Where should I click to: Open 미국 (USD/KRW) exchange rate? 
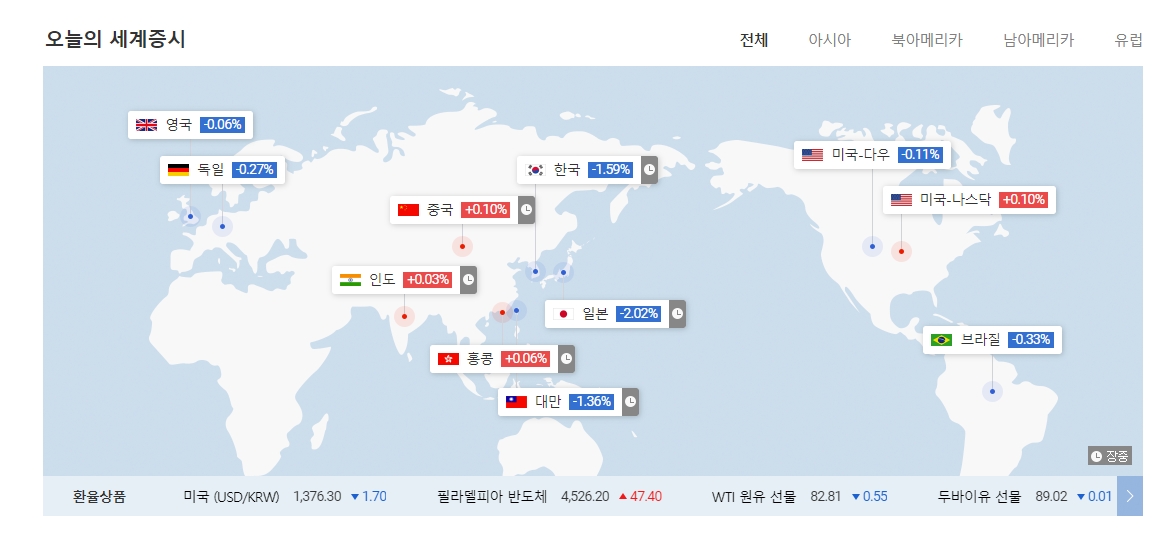pos(232,496)
